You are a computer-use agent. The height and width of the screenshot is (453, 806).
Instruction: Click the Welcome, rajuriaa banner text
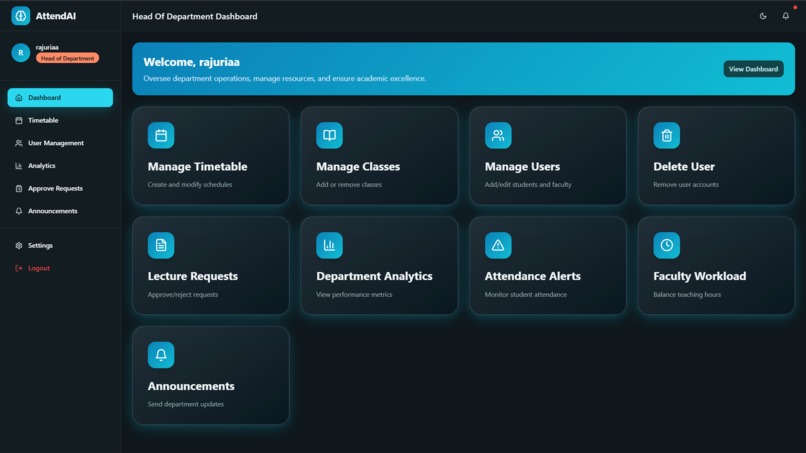pyautogui.click(x=191, y=62)
